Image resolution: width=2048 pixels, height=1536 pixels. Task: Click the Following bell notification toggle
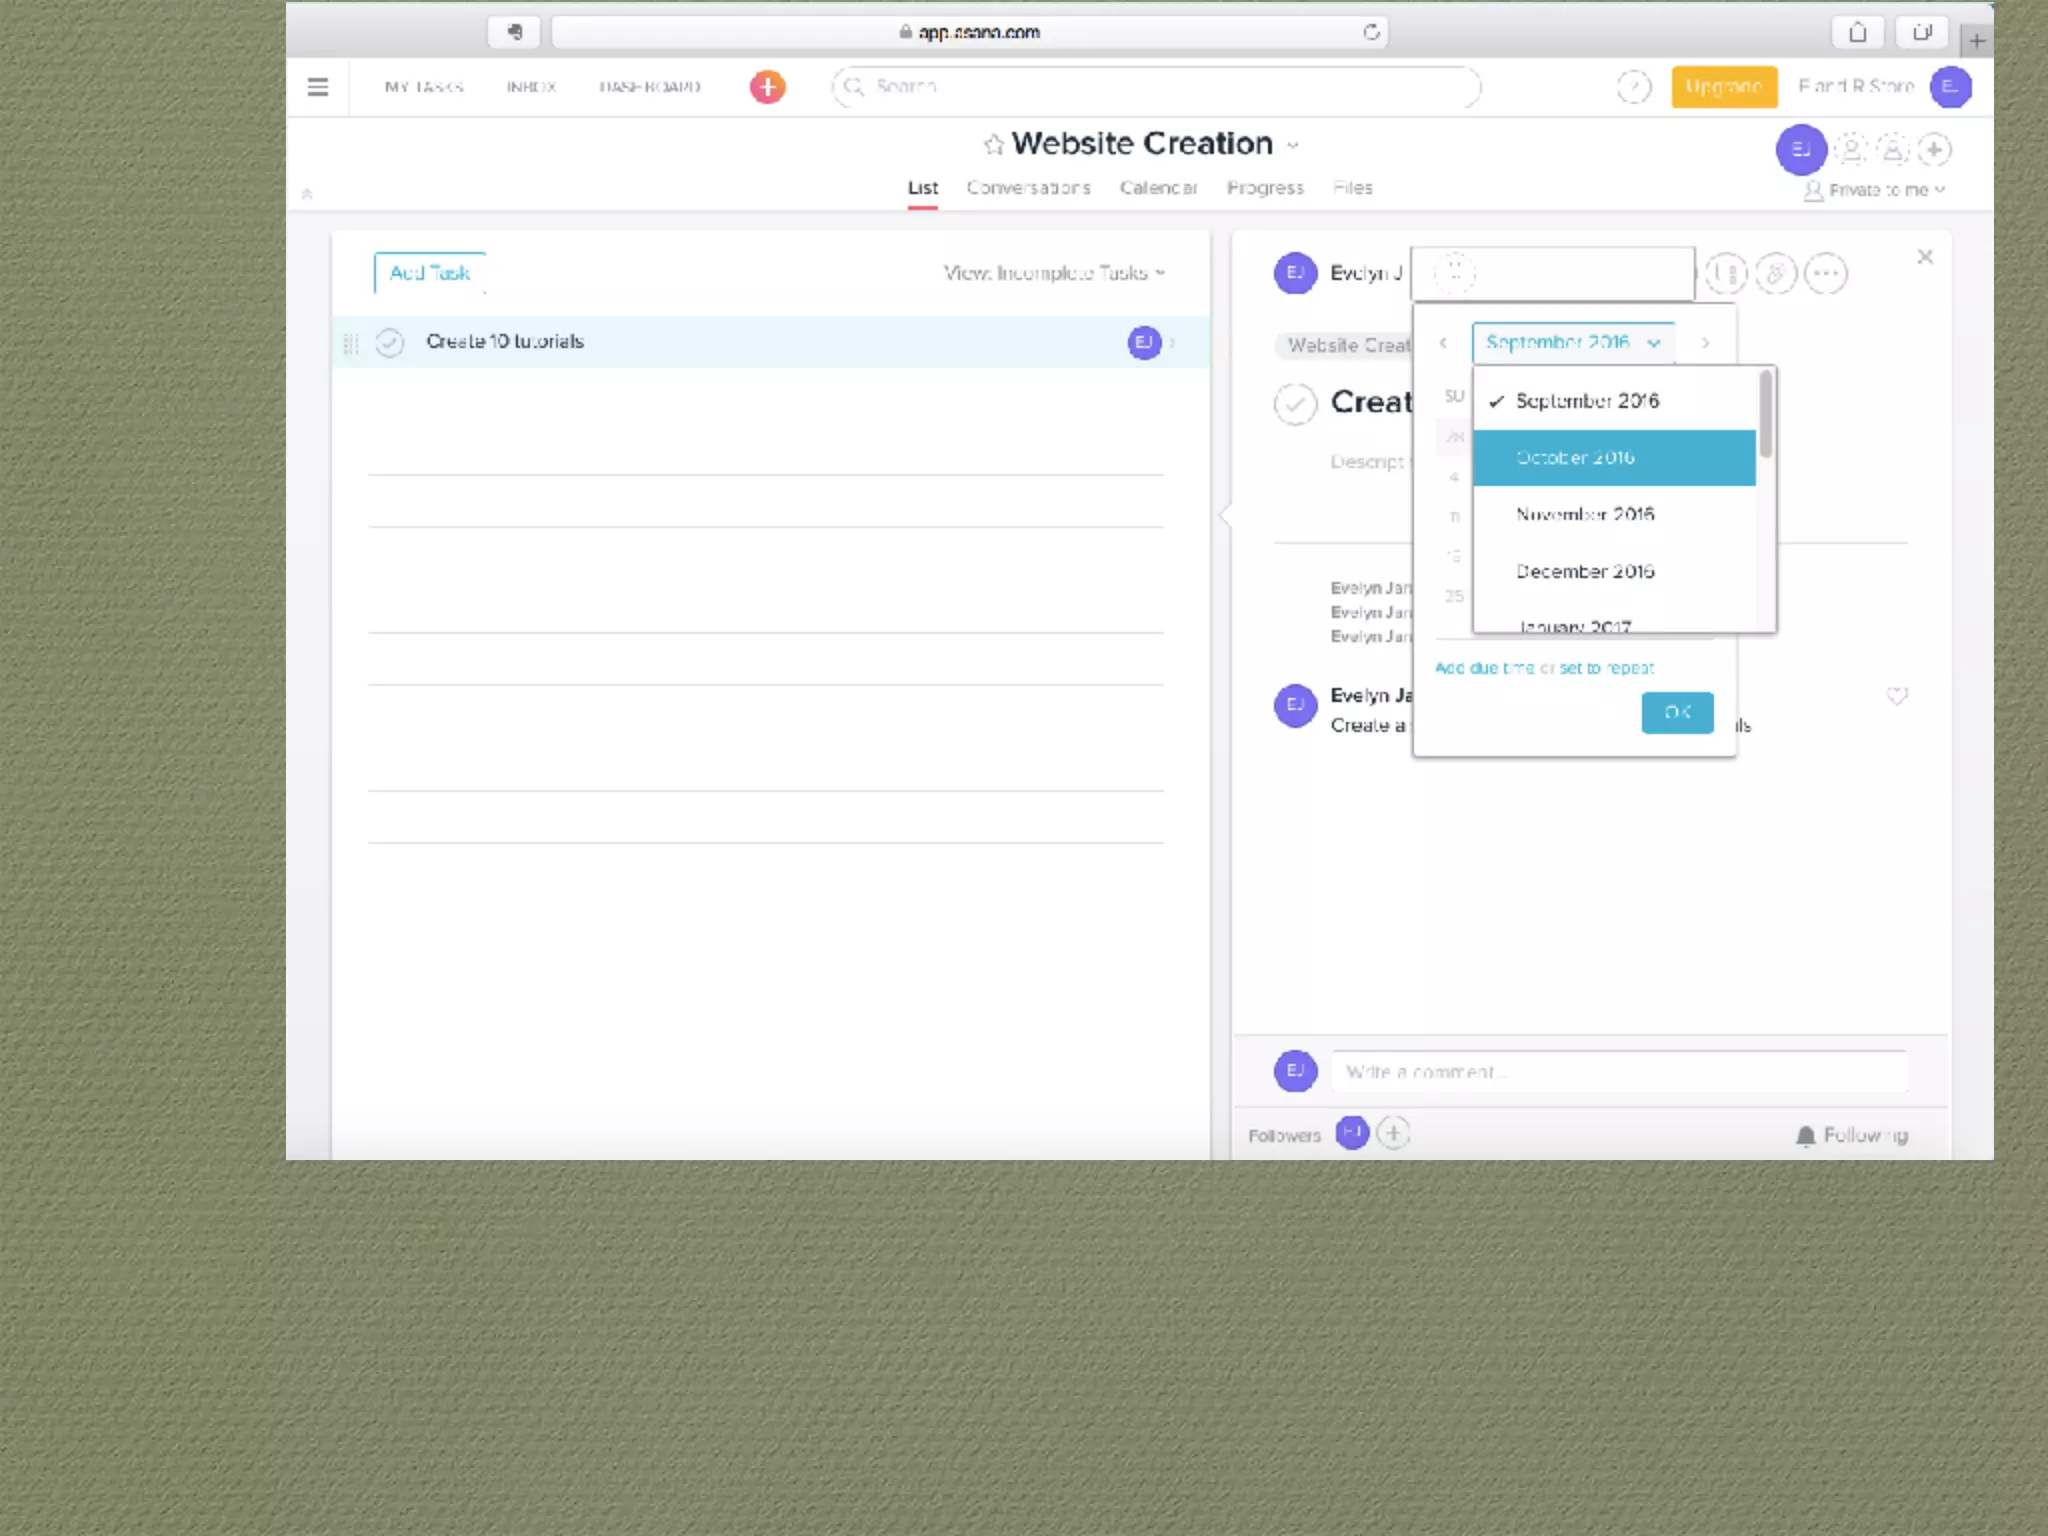1851,1135
